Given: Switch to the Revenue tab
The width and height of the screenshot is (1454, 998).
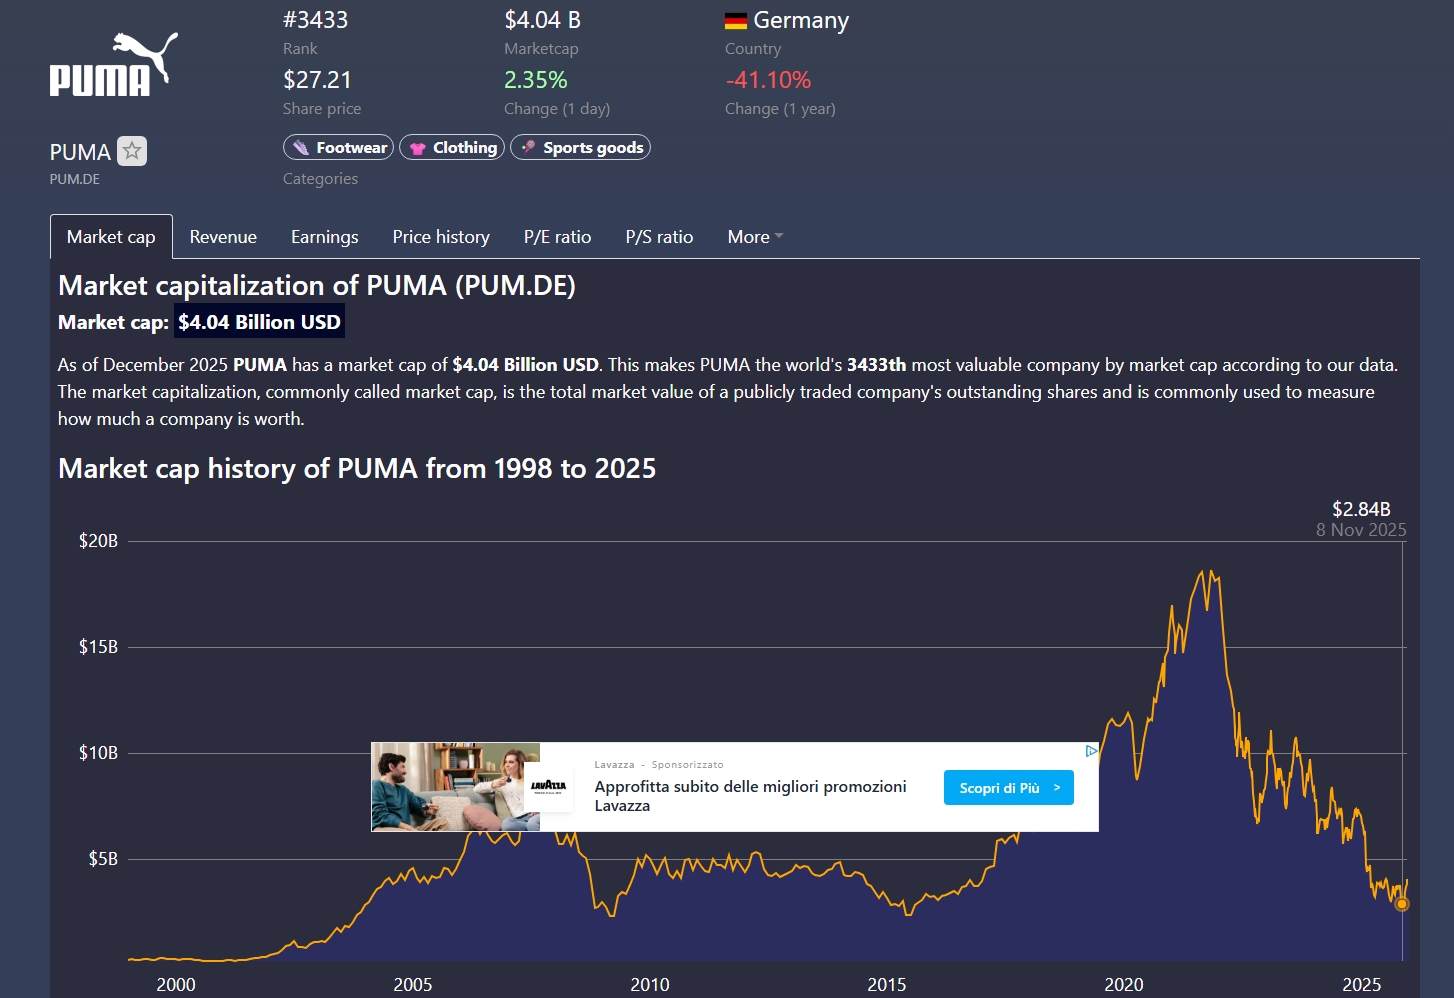Looking at the screenshot, I should click(223, 237).
